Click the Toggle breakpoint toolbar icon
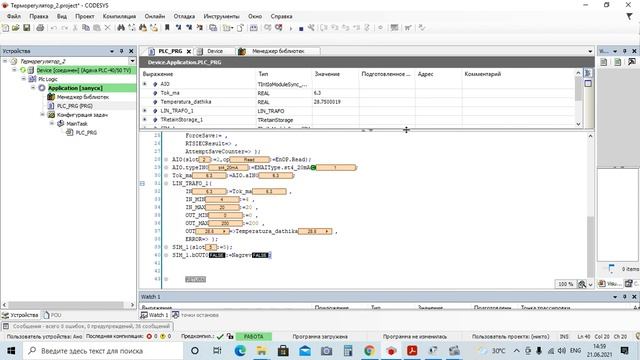 pos(380,28)
